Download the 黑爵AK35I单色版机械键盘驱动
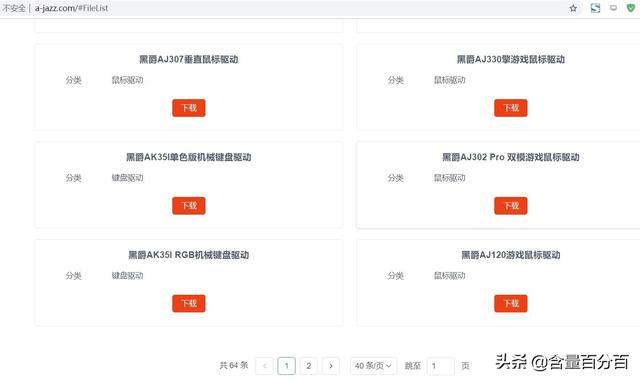The width and height of the screenshot is (640, 381). pyautogui.click(x=189, y=205)
